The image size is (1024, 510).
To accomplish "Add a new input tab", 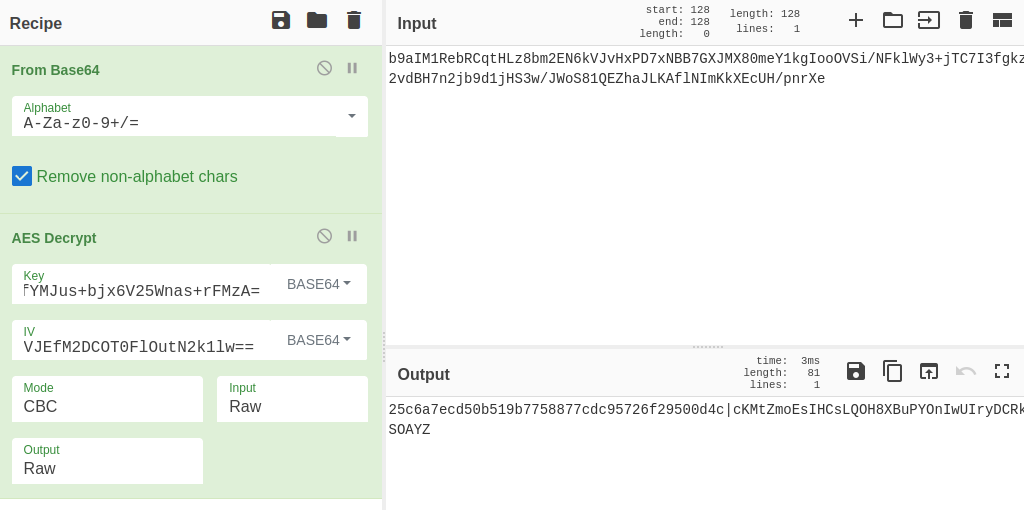I will click(856, 21).
